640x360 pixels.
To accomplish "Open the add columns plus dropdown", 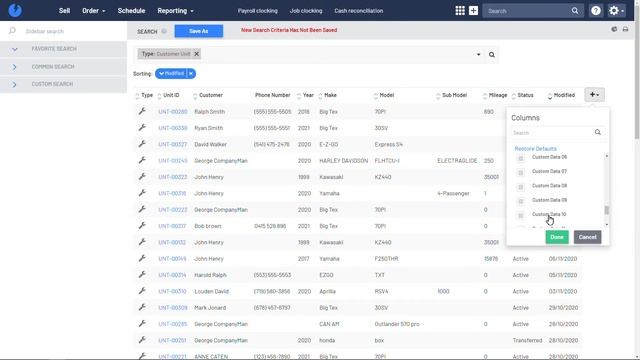I will click(x=594, y=95).
